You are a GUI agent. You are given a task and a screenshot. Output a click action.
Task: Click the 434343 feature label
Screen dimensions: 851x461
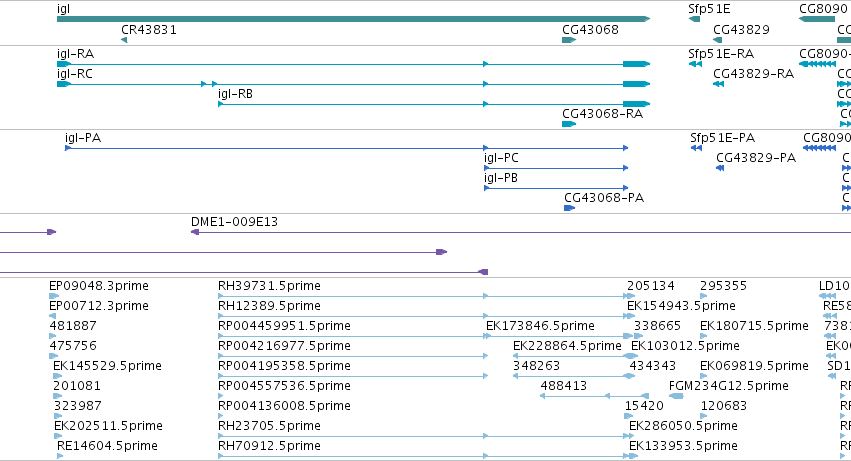pyautogui.click(x=652, y=366)
